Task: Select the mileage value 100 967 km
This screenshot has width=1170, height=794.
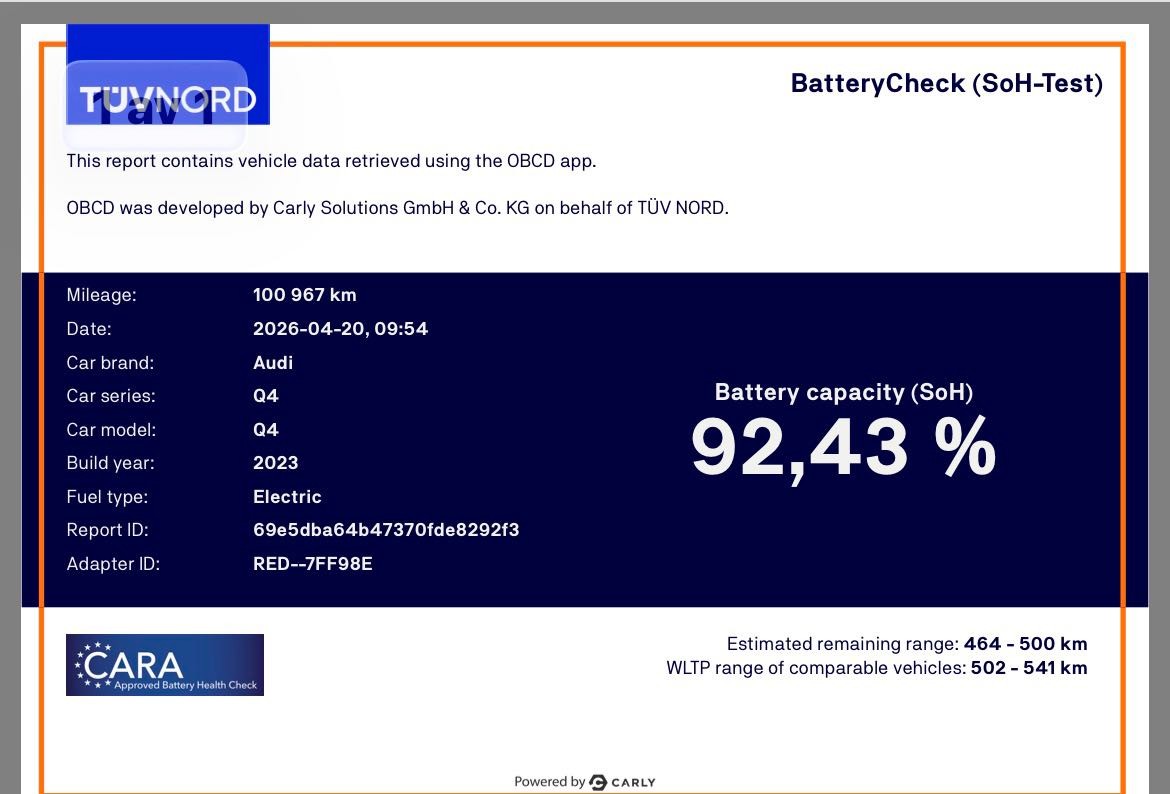Action: [x=304, y=295]
